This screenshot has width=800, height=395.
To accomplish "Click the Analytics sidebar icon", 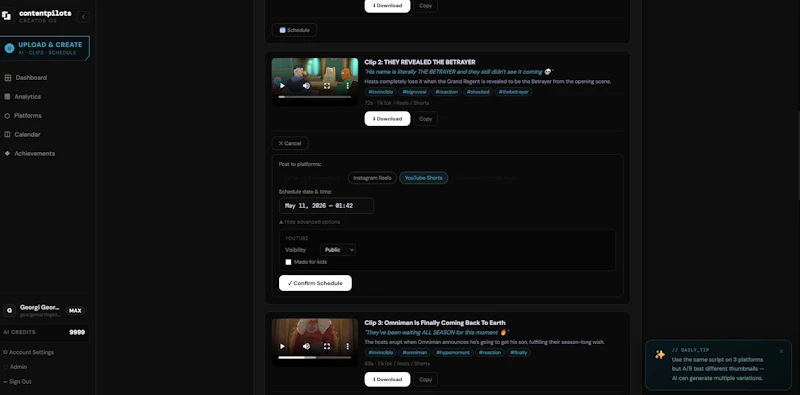I will pos(7,96).
